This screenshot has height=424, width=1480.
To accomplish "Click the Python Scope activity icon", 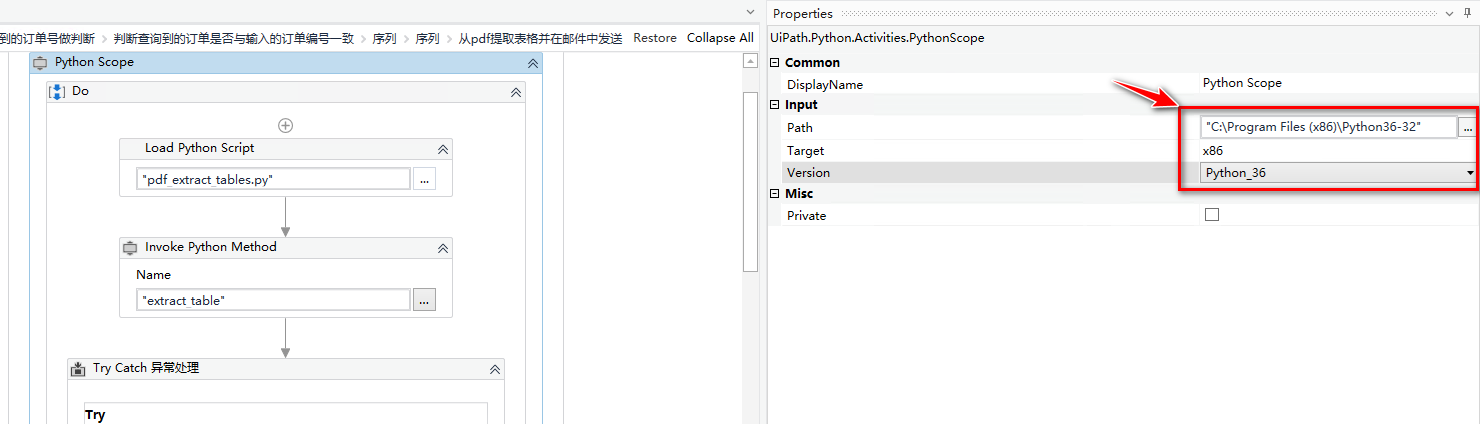I will (40, 62).
